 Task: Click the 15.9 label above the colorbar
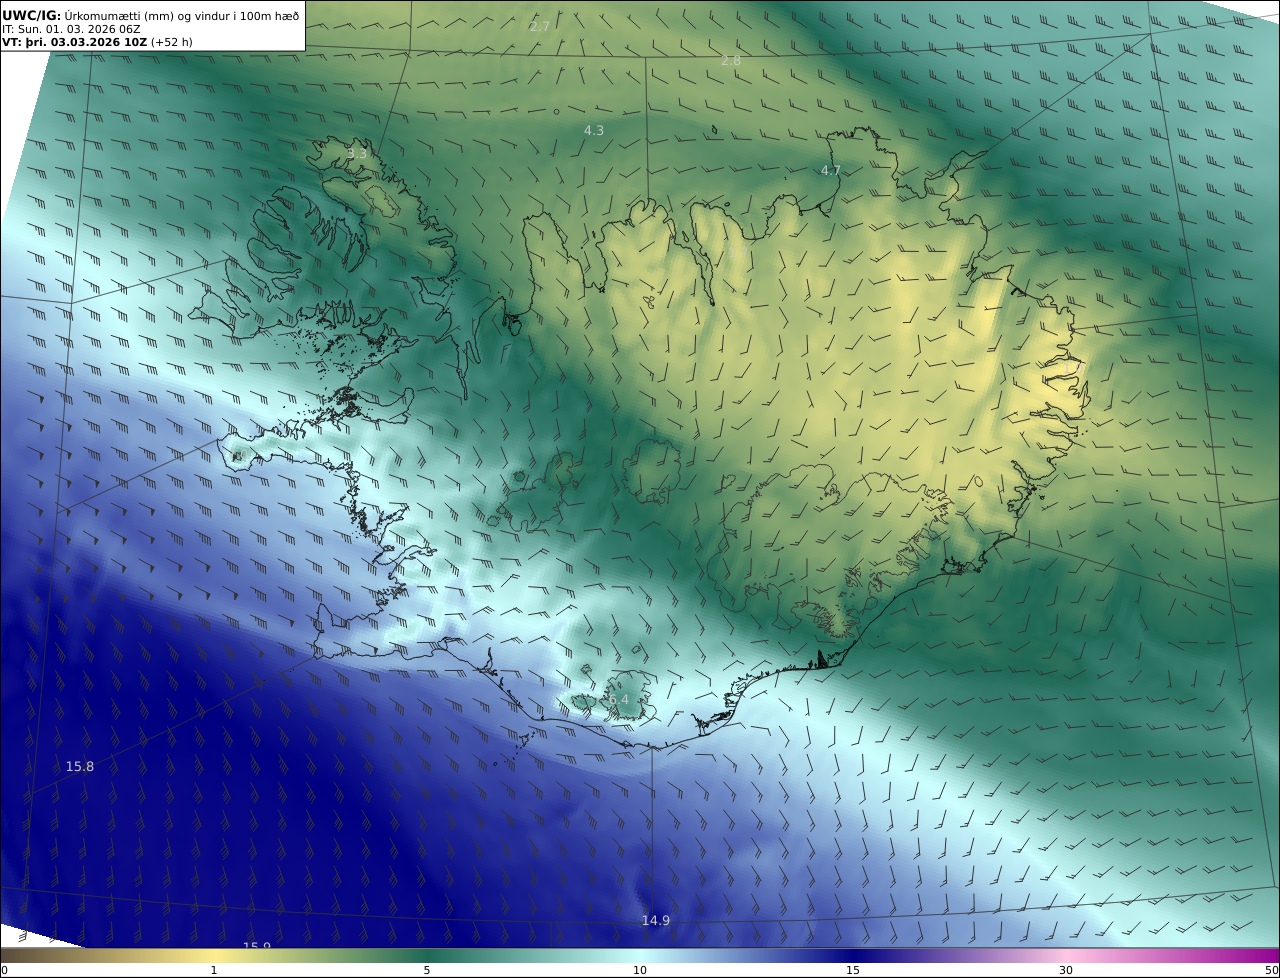click(257, 945)
